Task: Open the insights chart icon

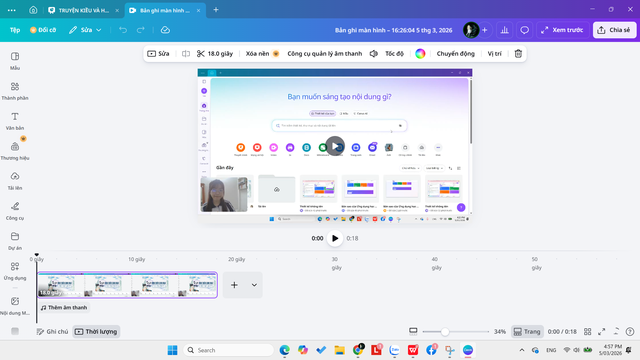Action: coord(504,30)
